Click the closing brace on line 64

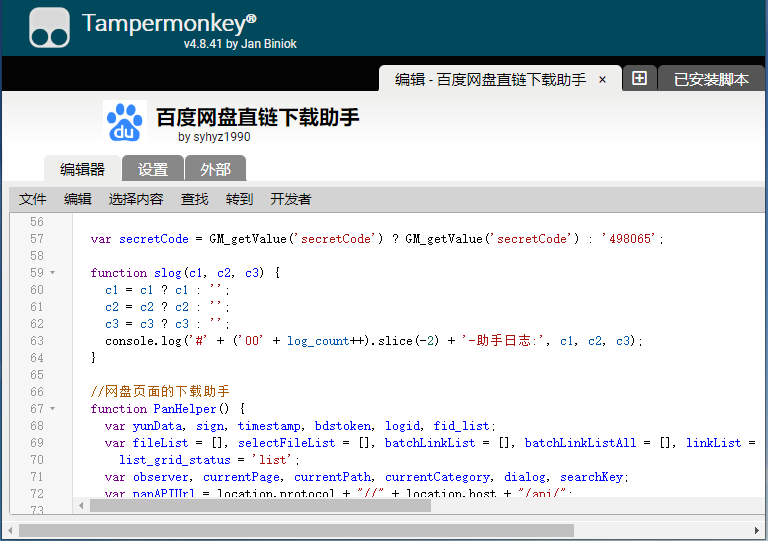click(x=94, y=358)
